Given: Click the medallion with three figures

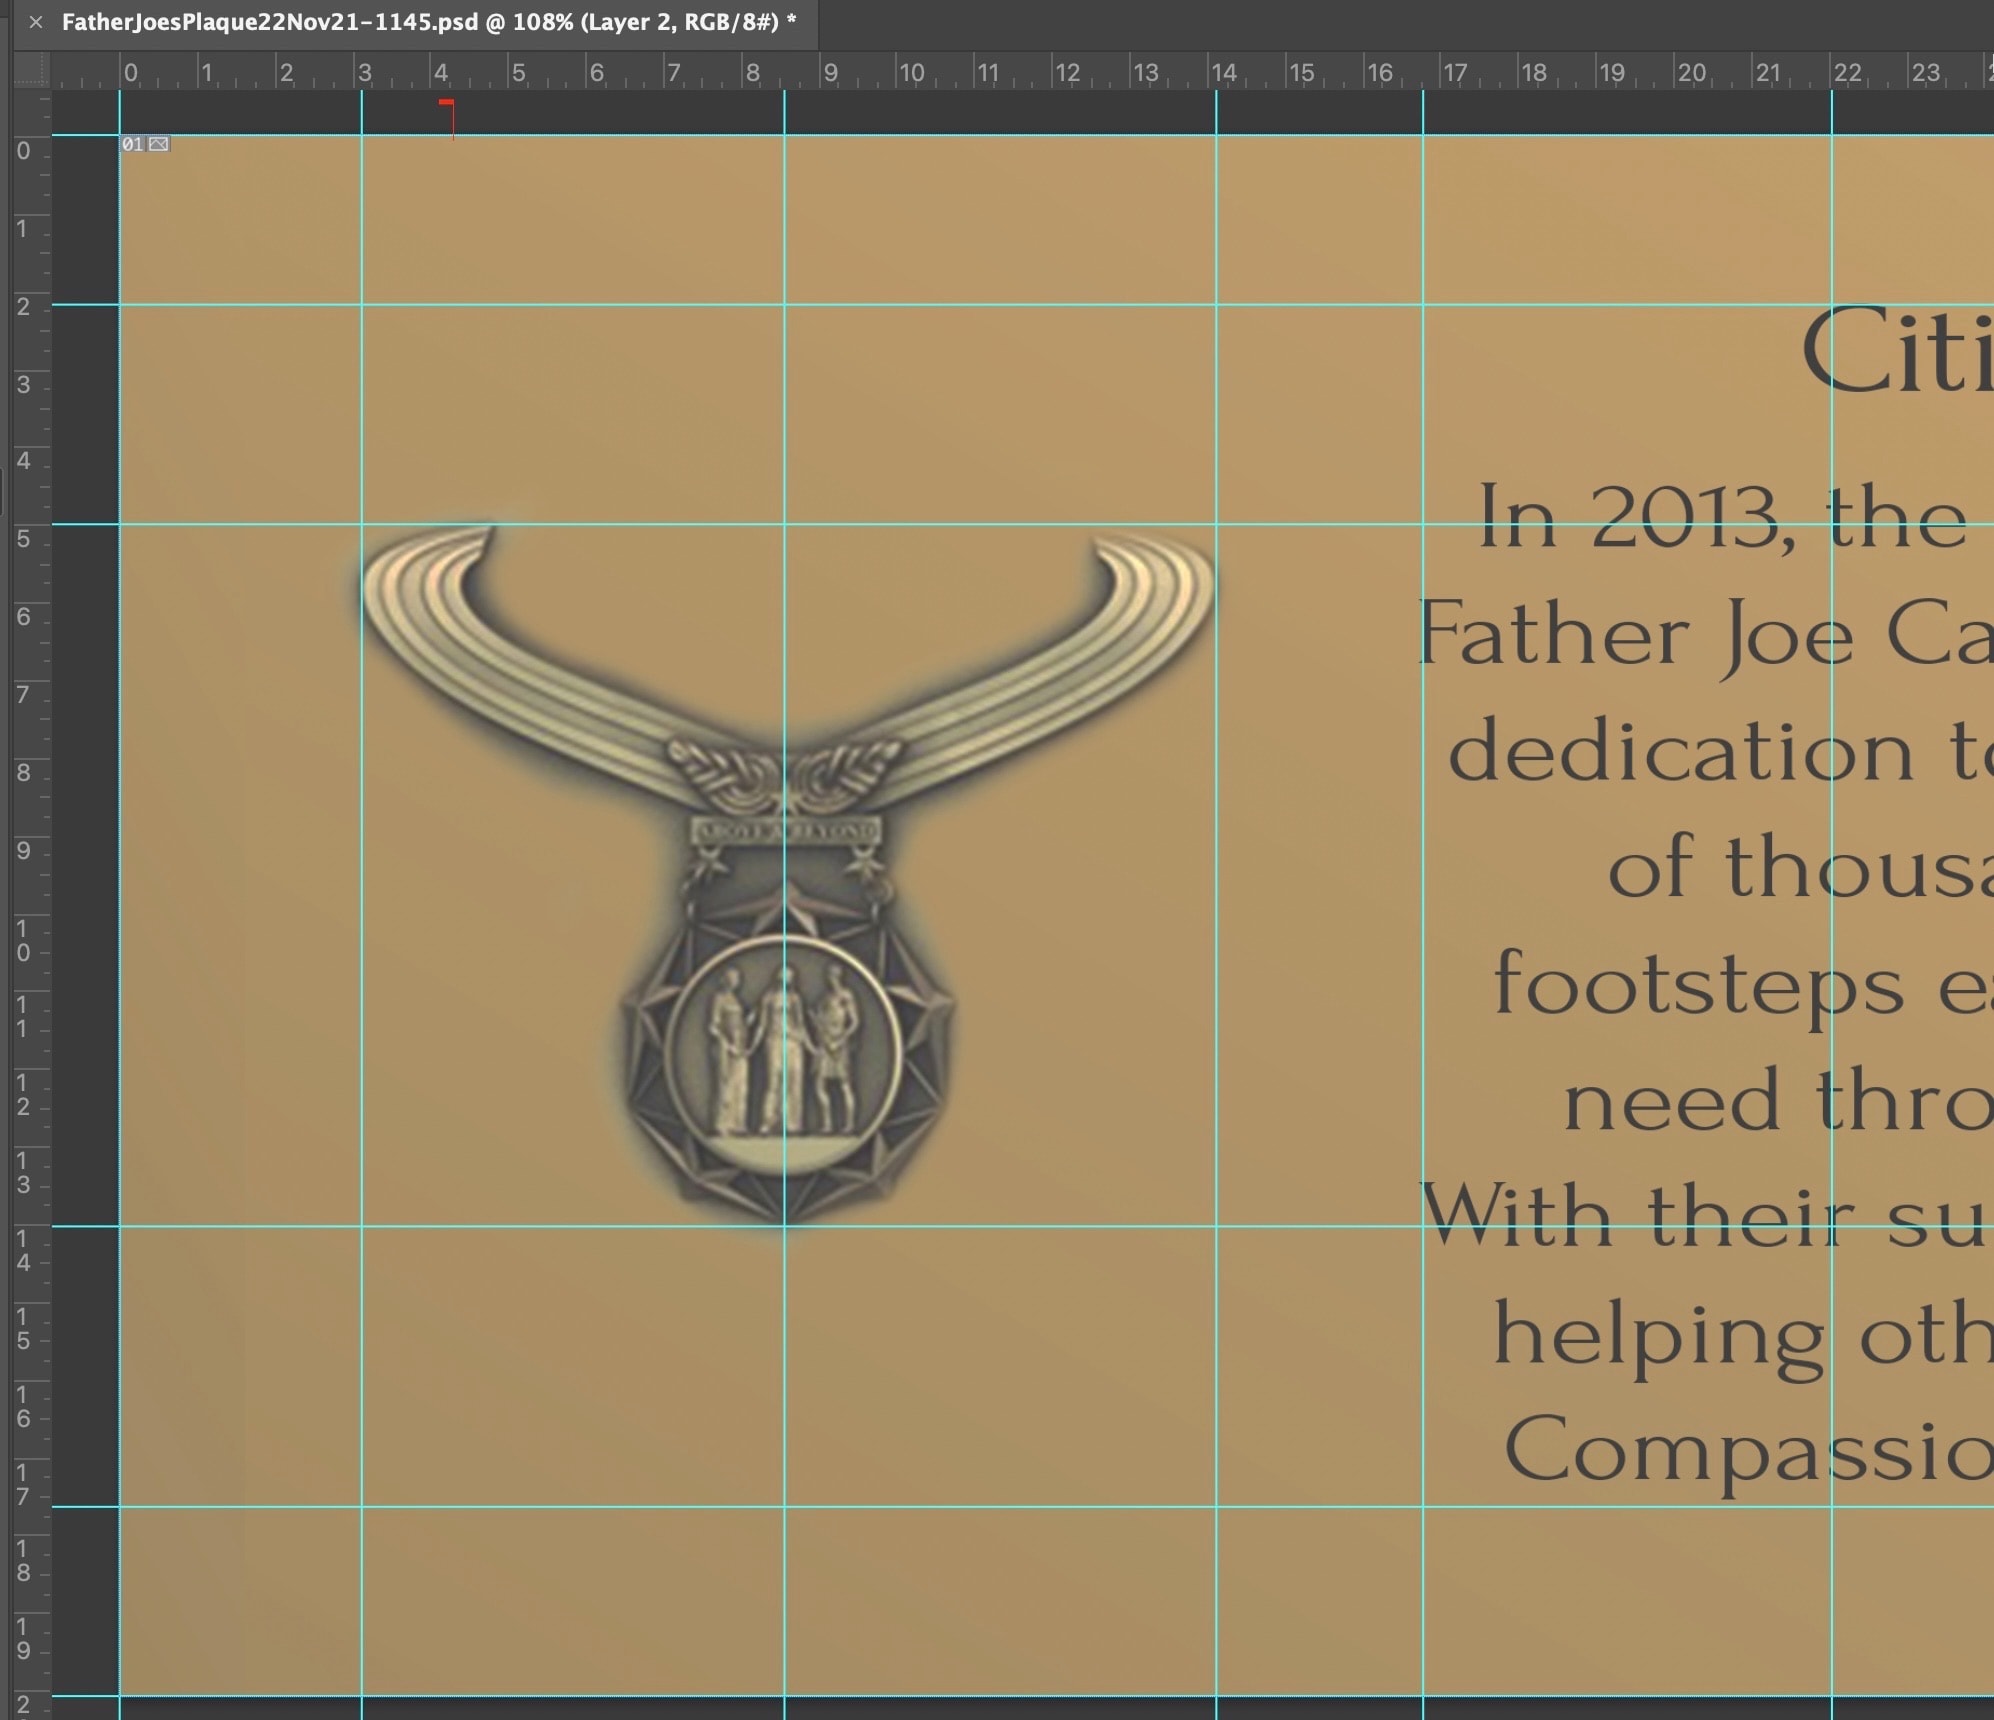Looking at the screenshot, I should point(783,1055).
